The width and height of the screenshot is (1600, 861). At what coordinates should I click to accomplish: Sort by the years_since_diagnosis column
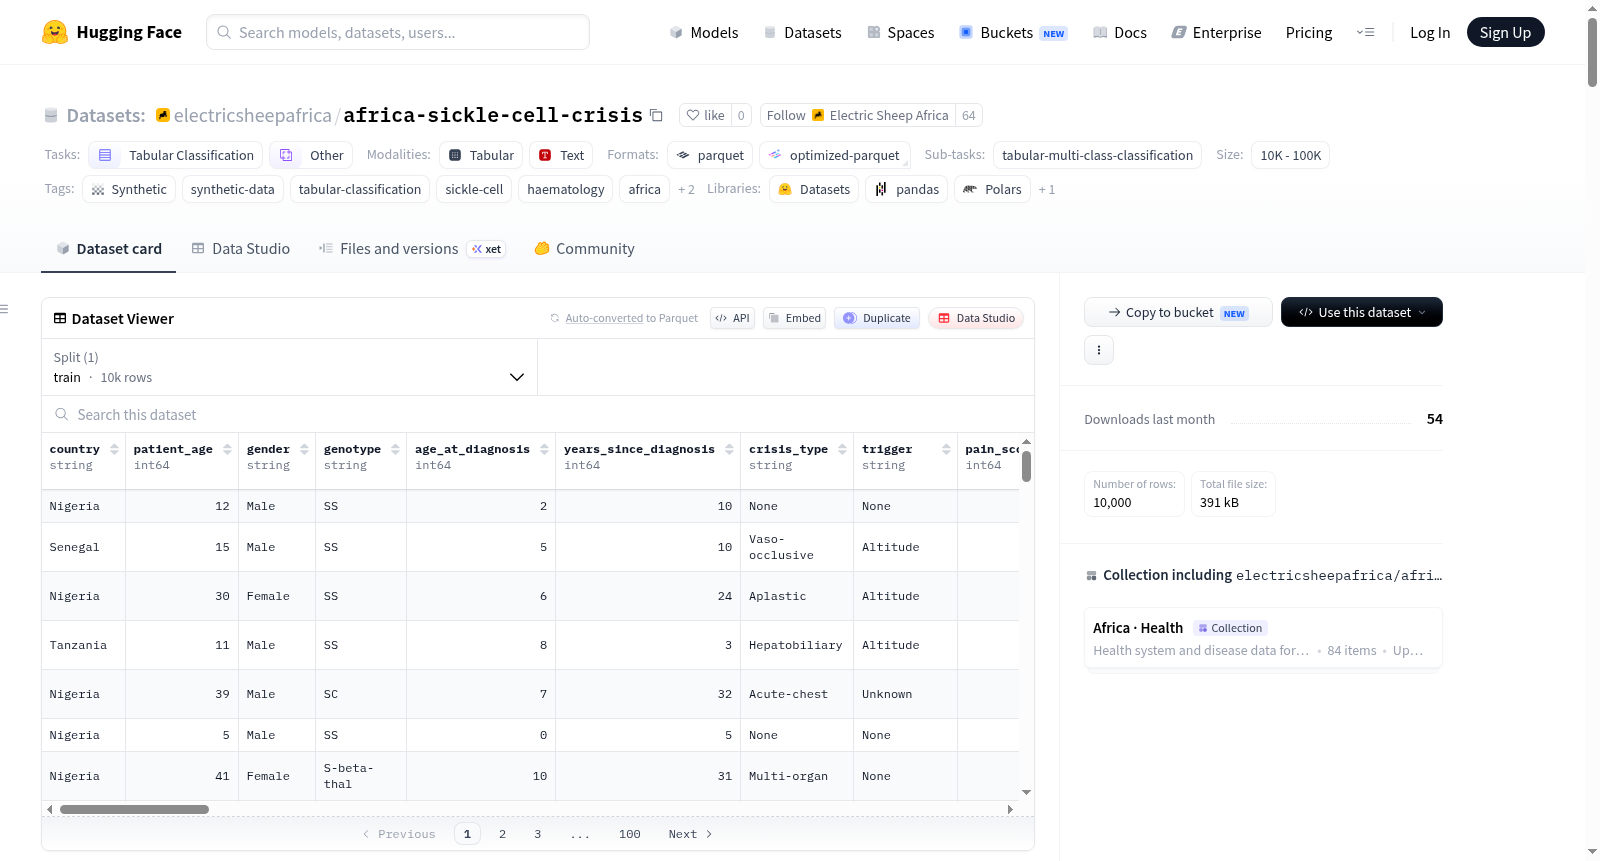[x=730, y=450]
